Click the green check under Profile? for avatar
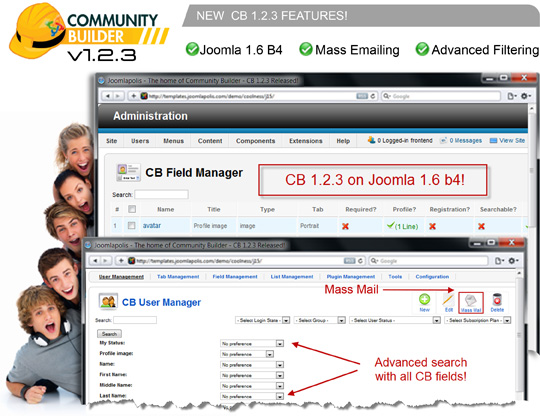Viewport: 540px width, 416px height. 390,226
